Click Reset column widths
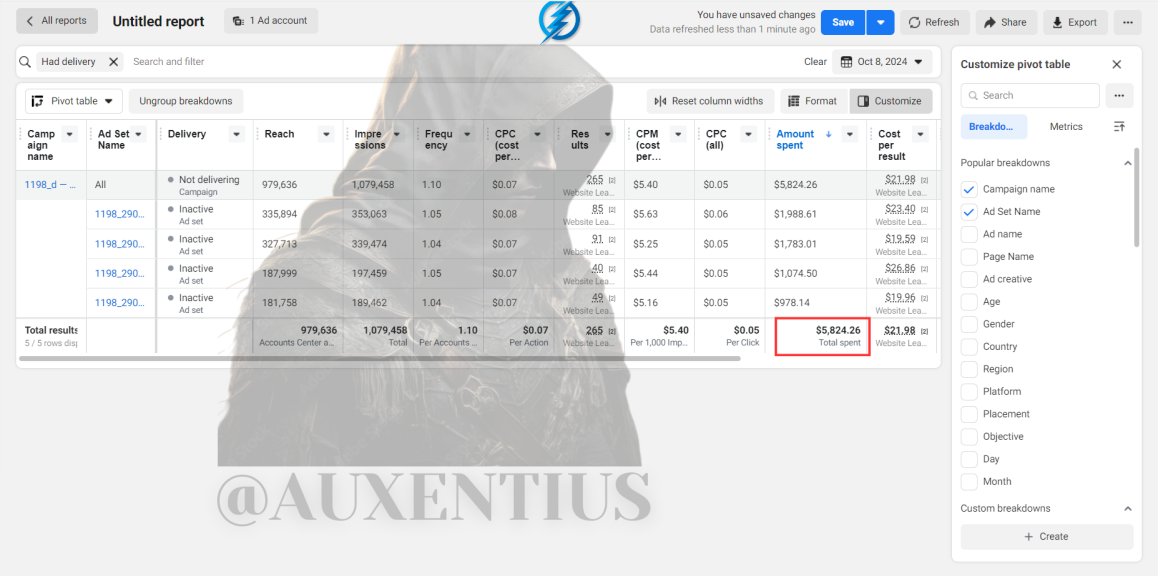The height and width of the screenshot is (576, 1158). tap(710, 101)
